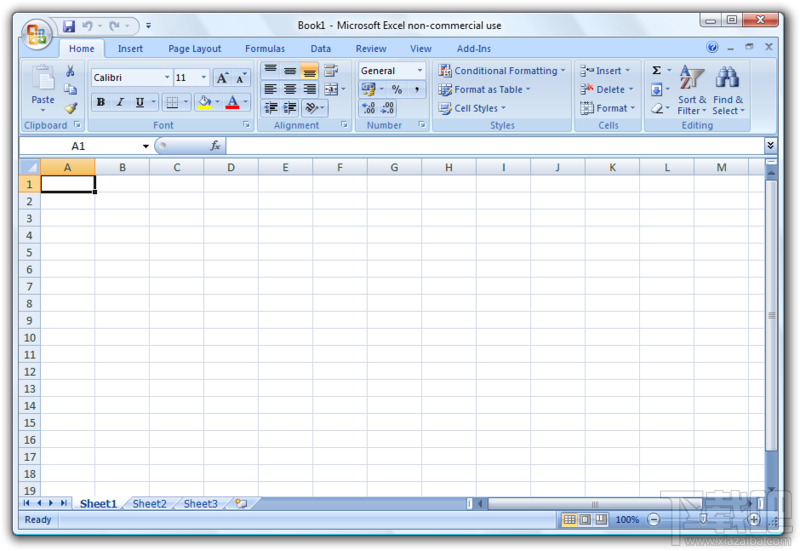Apply Comma Style
Image resolution: width=800 pixels, height=551 pixels.
click(x=416, y=89)
